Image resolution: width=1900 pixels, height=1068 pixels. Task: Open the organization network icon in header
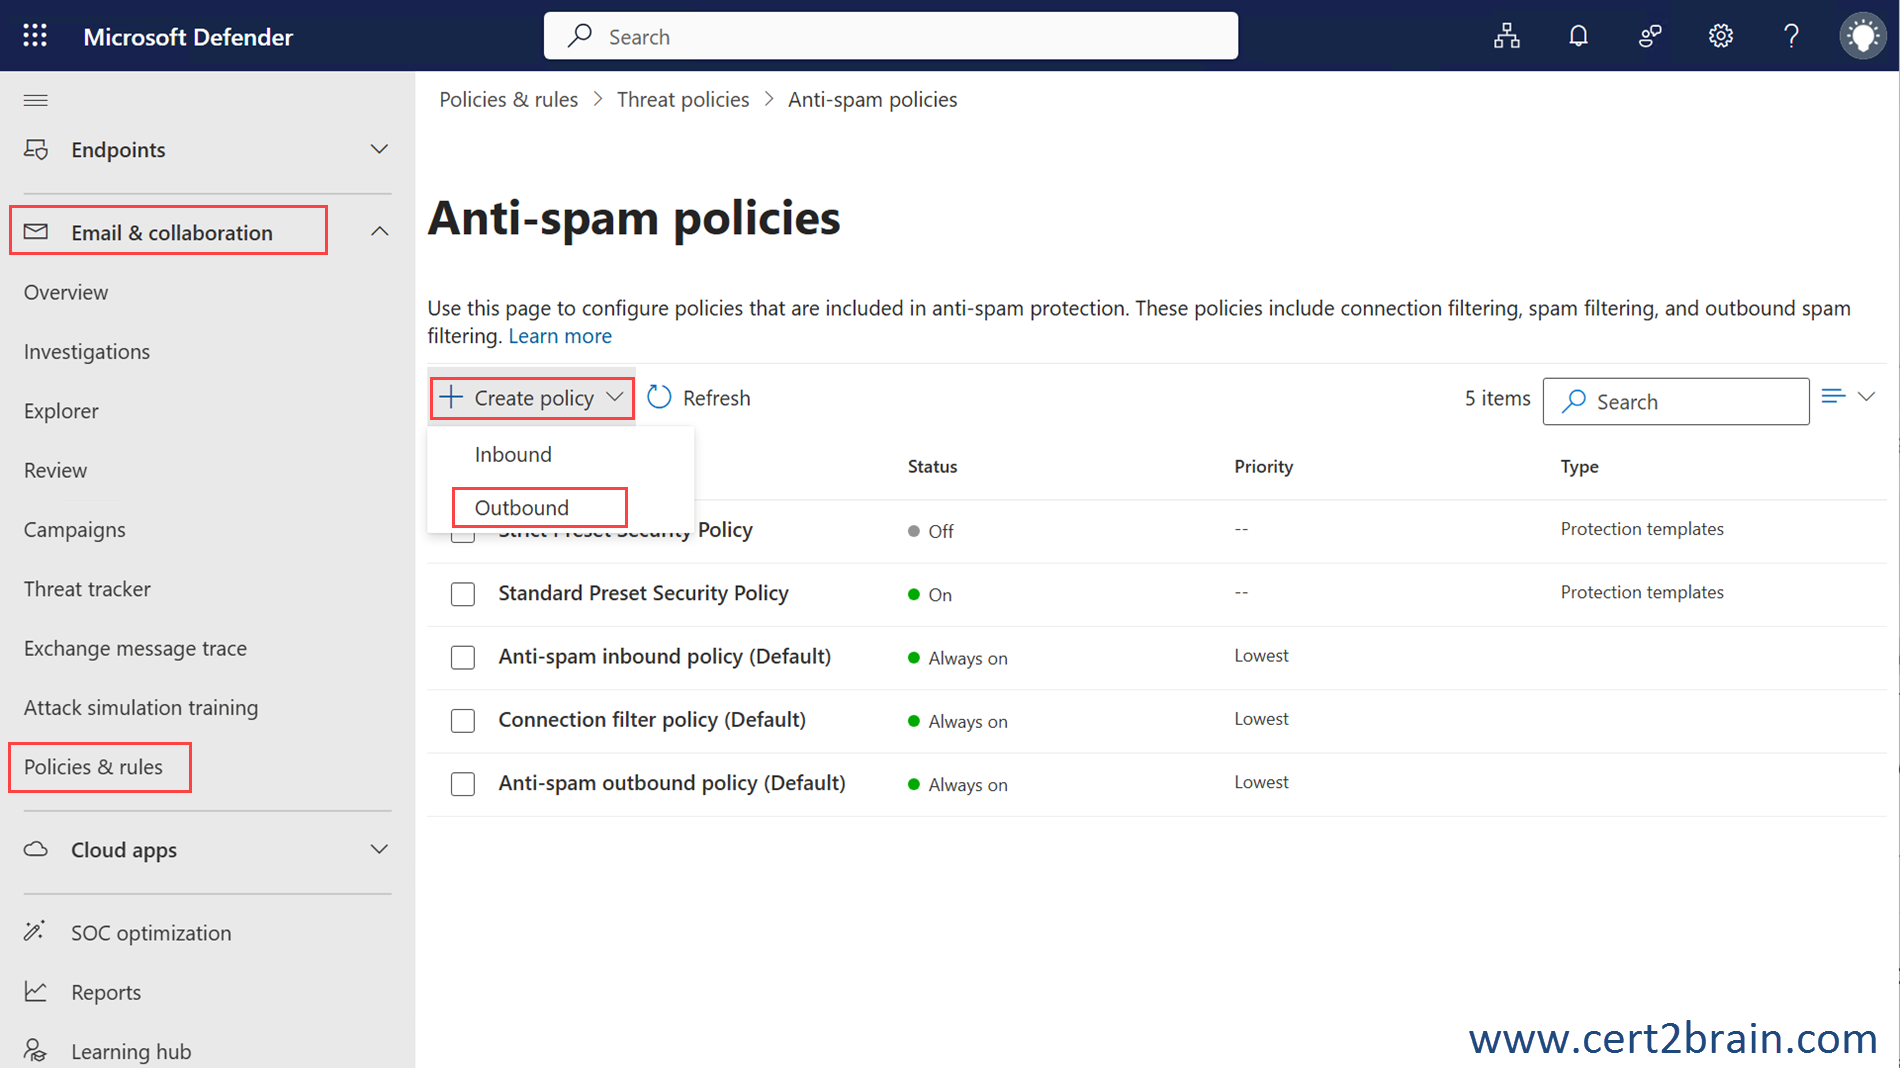pyautogui.click(x=1506, y=36)
